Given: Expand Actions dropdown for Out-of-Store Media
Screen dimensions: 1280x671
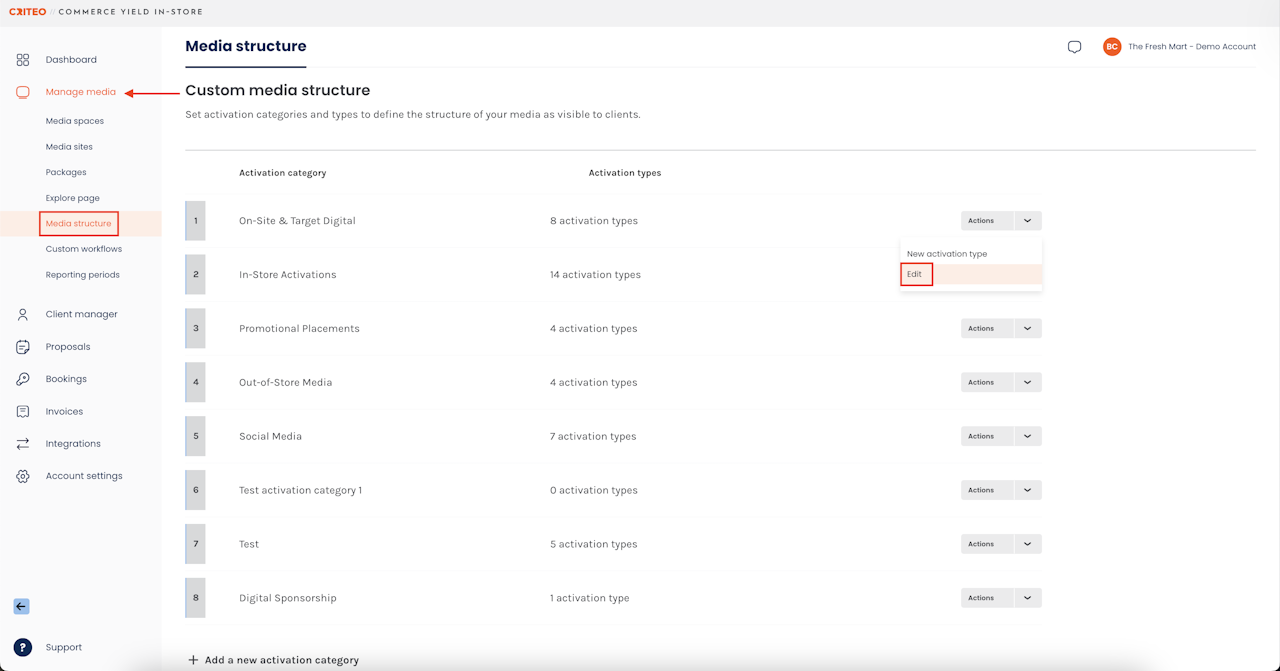Looking at the screenshot, I should coord(1027,382).
